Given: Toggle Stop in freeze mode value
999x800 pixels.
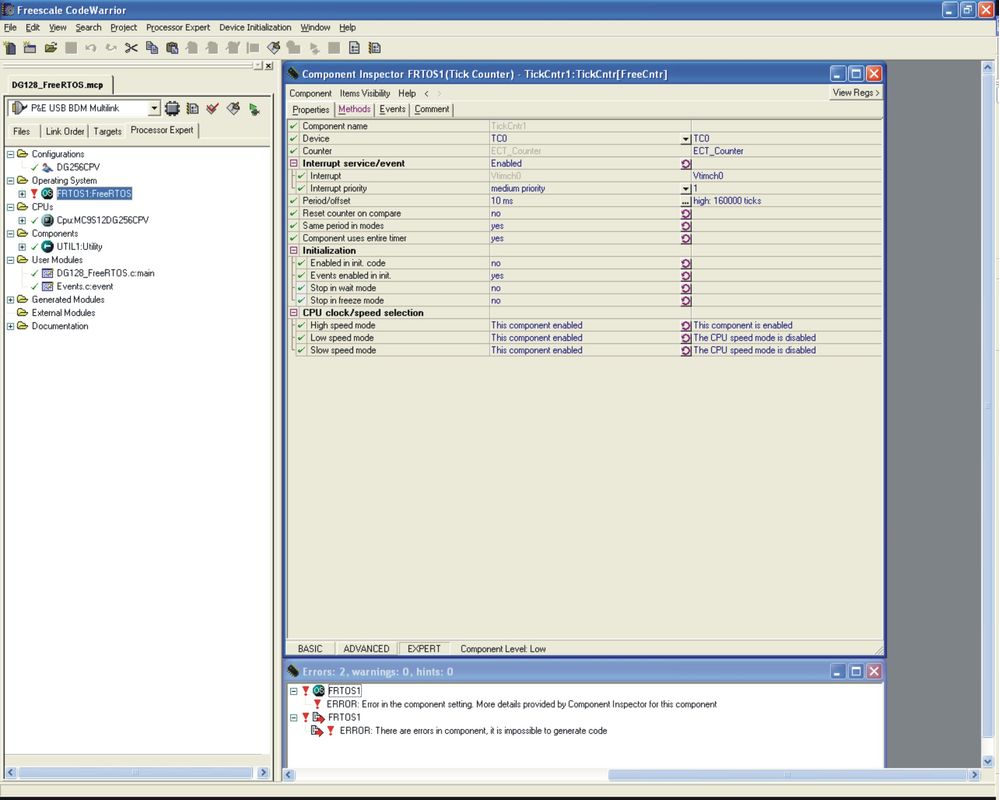Looking at the screenshot, I should click(x=686, y=301).
